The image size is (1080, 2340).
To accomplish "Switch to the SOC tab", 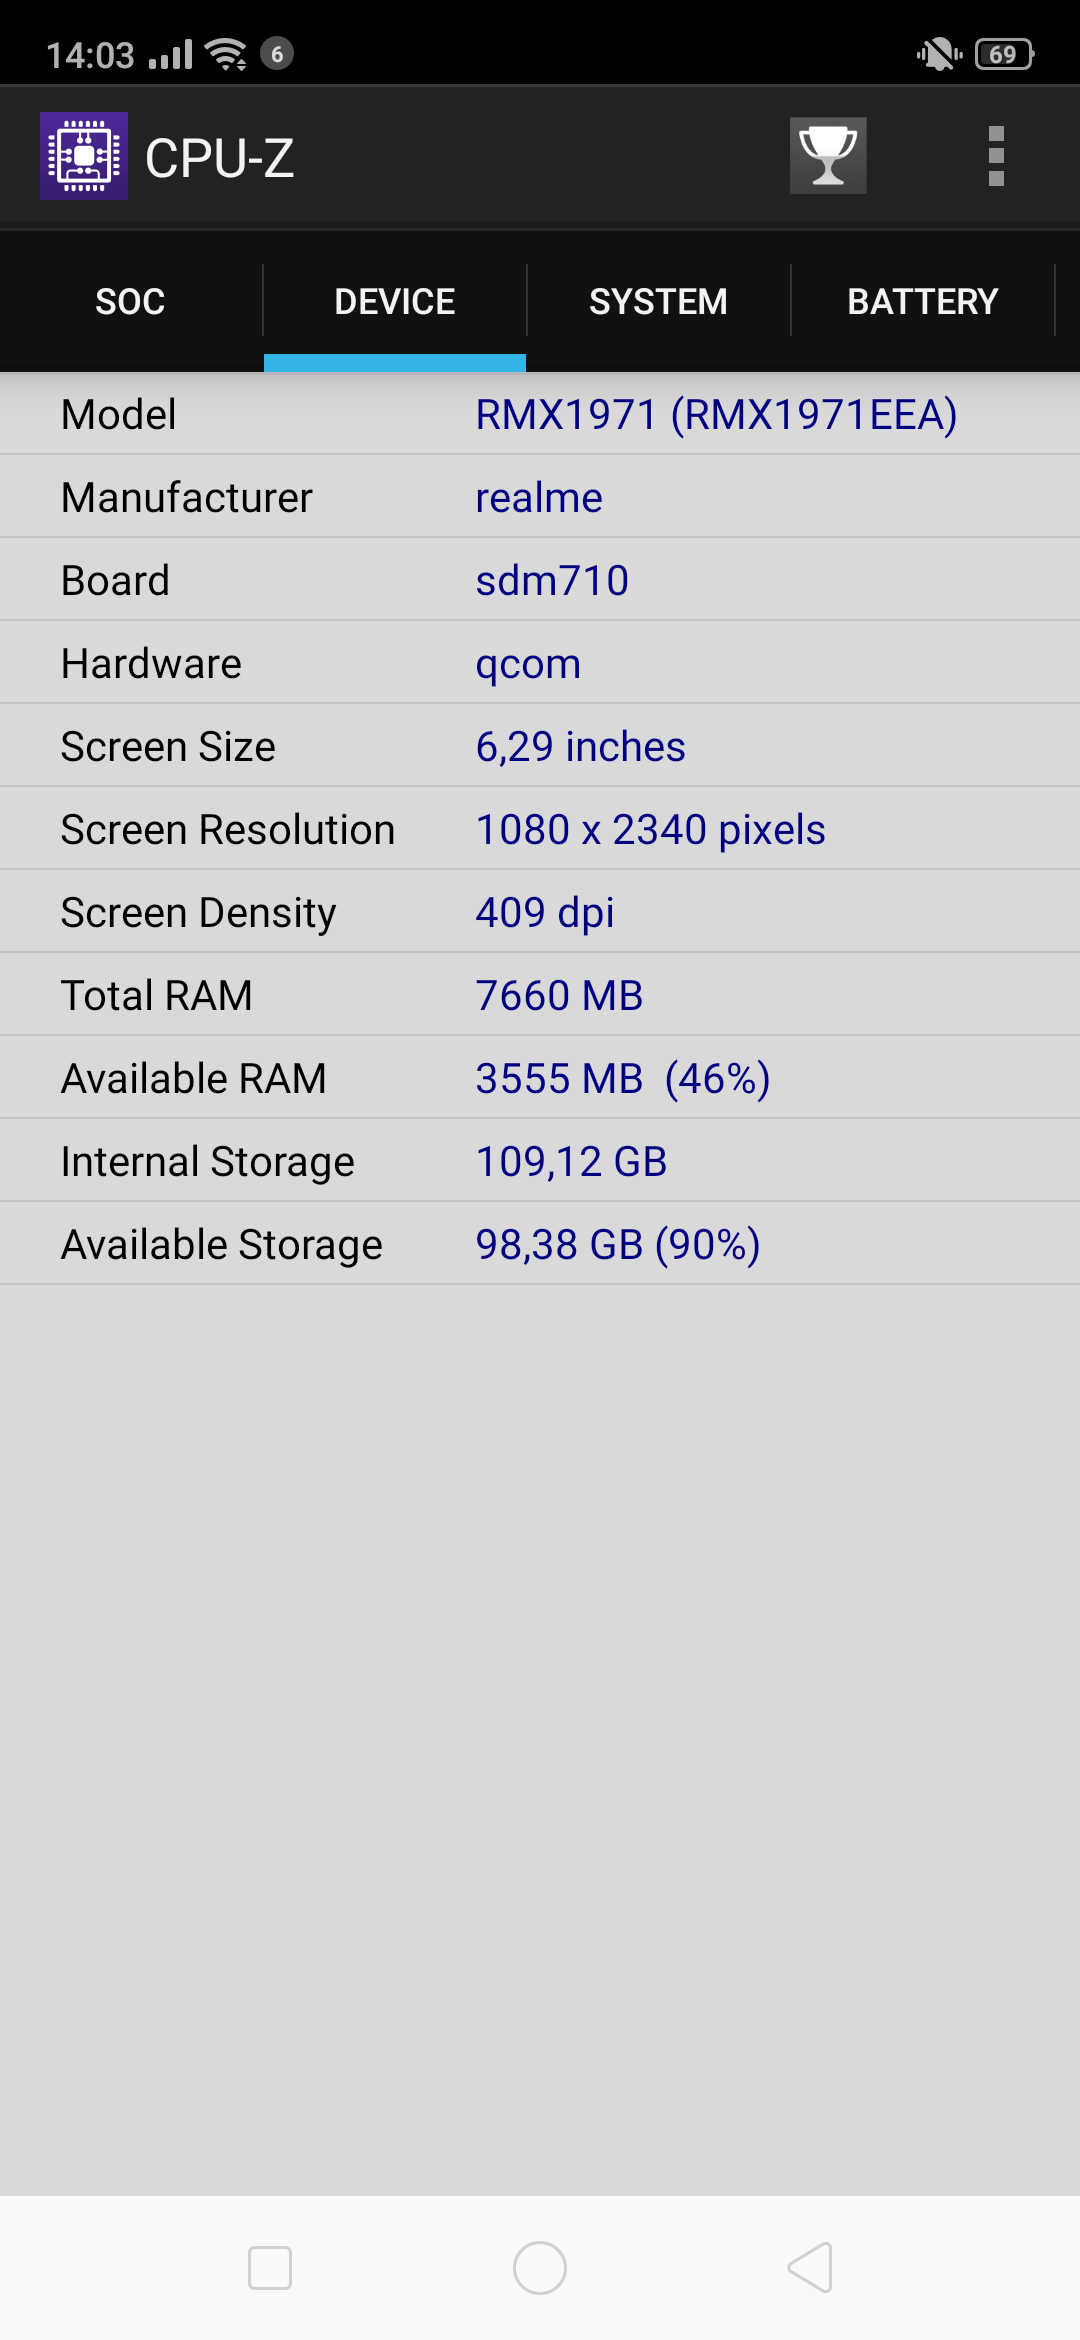I will (130, 301).
